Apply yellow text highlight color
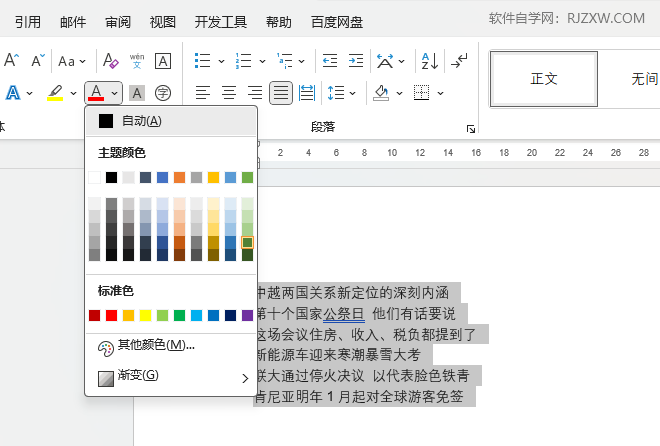The width and height of the screenshot is (660, 446). click(x=55, y=93)
